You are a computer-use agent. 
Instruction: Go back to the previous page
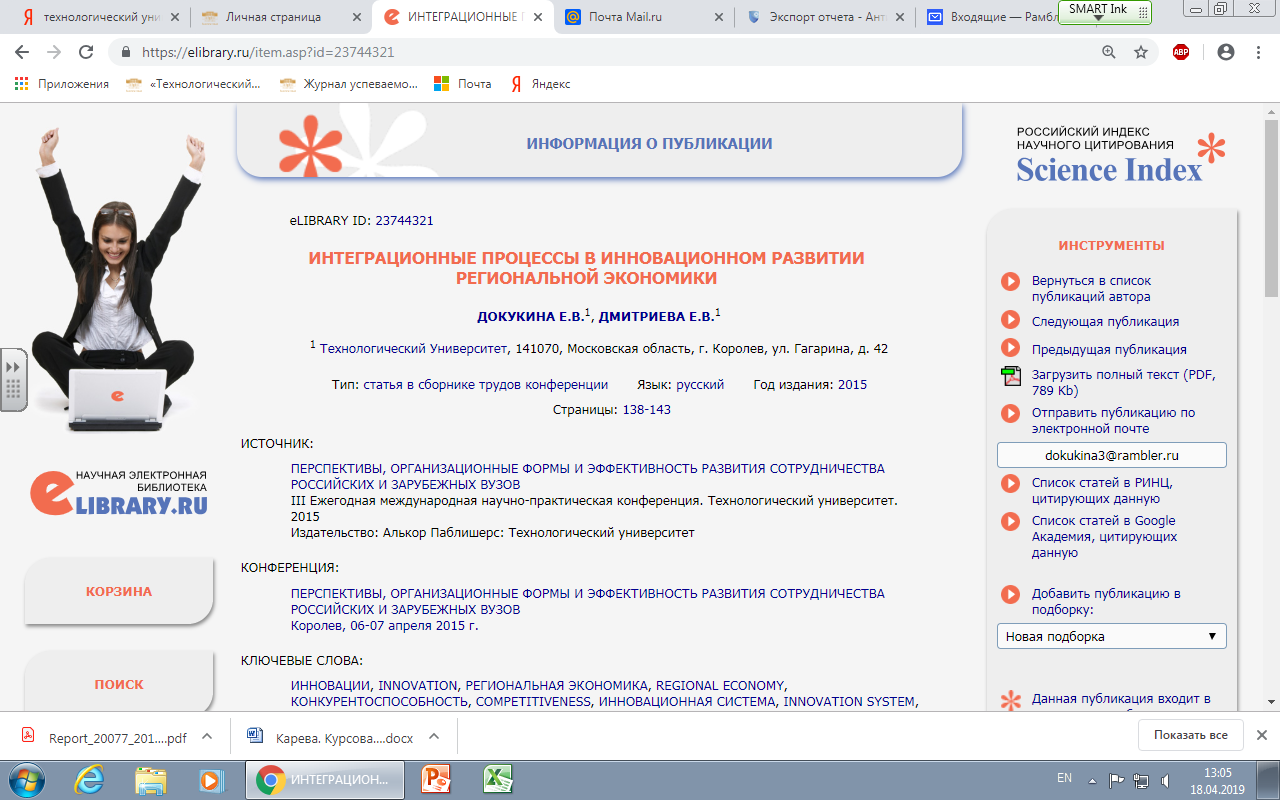[x=23, y=52]
